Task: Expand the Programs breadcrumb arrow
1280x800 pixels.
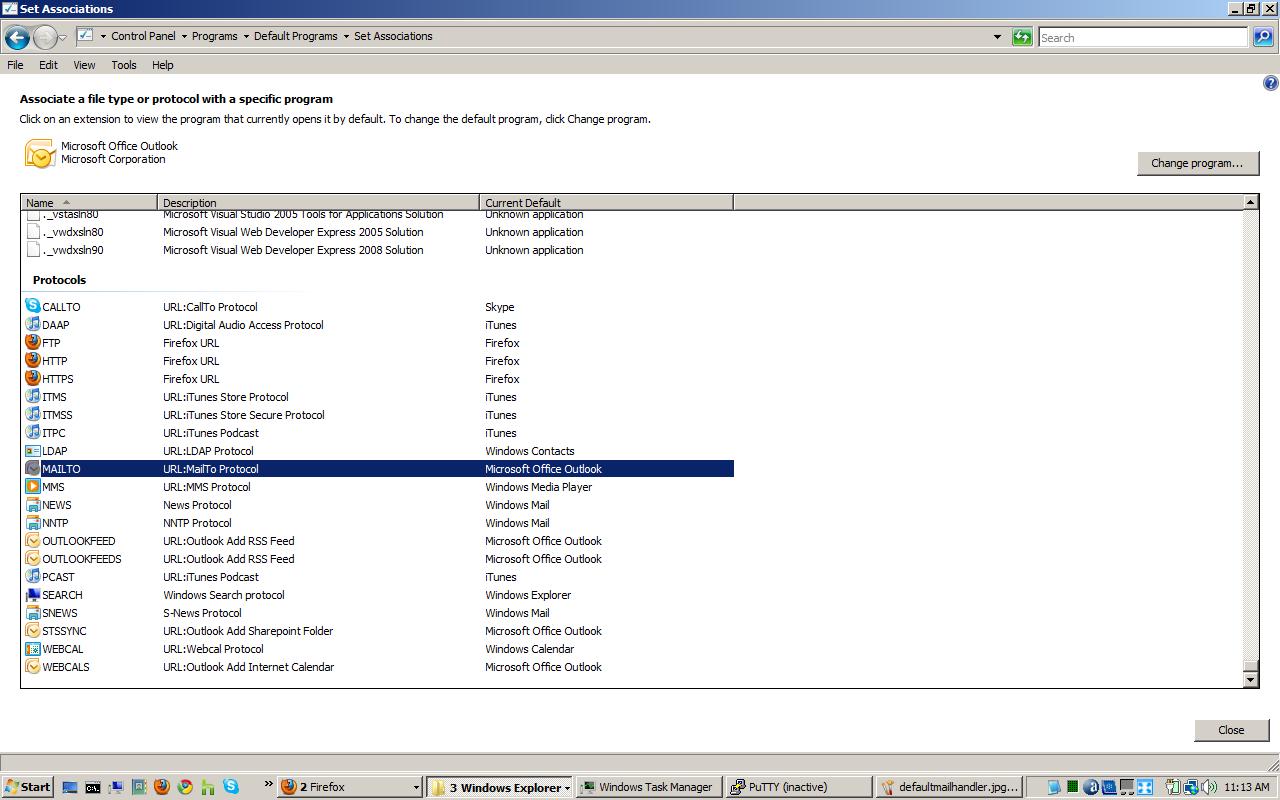Action: pos(245,36)
